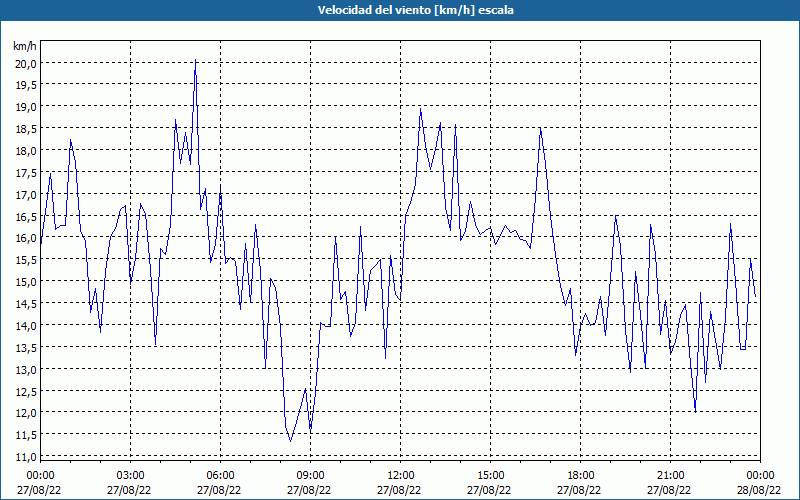Click the '11,5' y-axis value
The width and height of the screenshot is (800, 500).
pyautogui.click(x=26, y=435)
